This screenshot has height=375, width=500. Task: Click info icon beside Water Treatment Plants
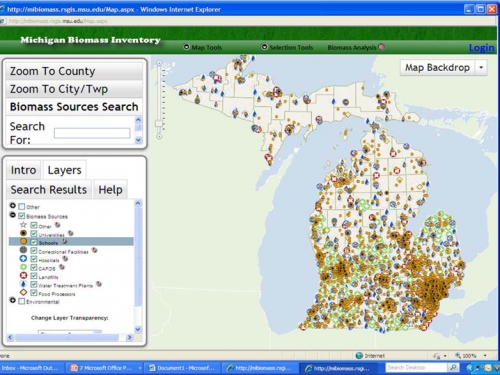(99, 284)
